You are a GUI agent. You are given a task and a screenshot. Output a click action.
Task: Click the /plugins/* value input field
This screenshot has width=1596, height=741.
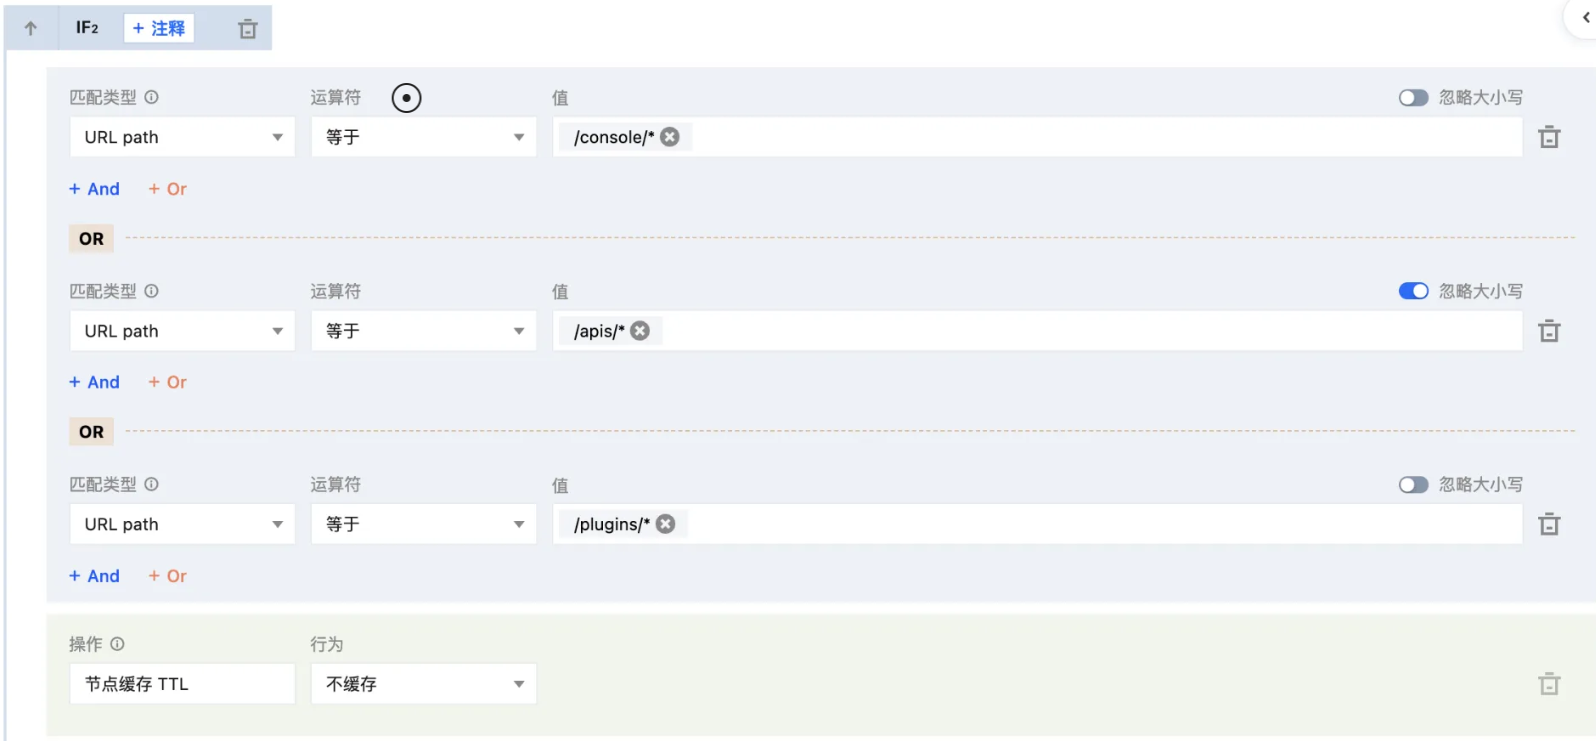pos(1100,524)
